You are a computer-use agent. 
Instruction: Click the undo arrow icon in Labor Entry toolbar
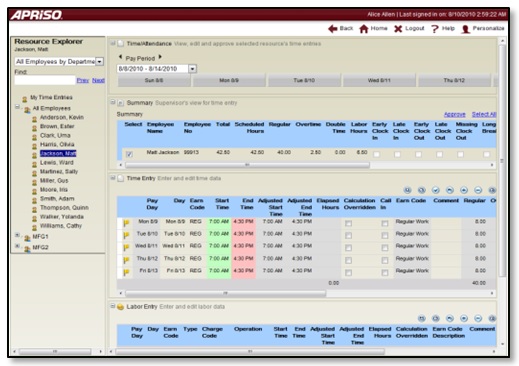click(x=450, y=318)
